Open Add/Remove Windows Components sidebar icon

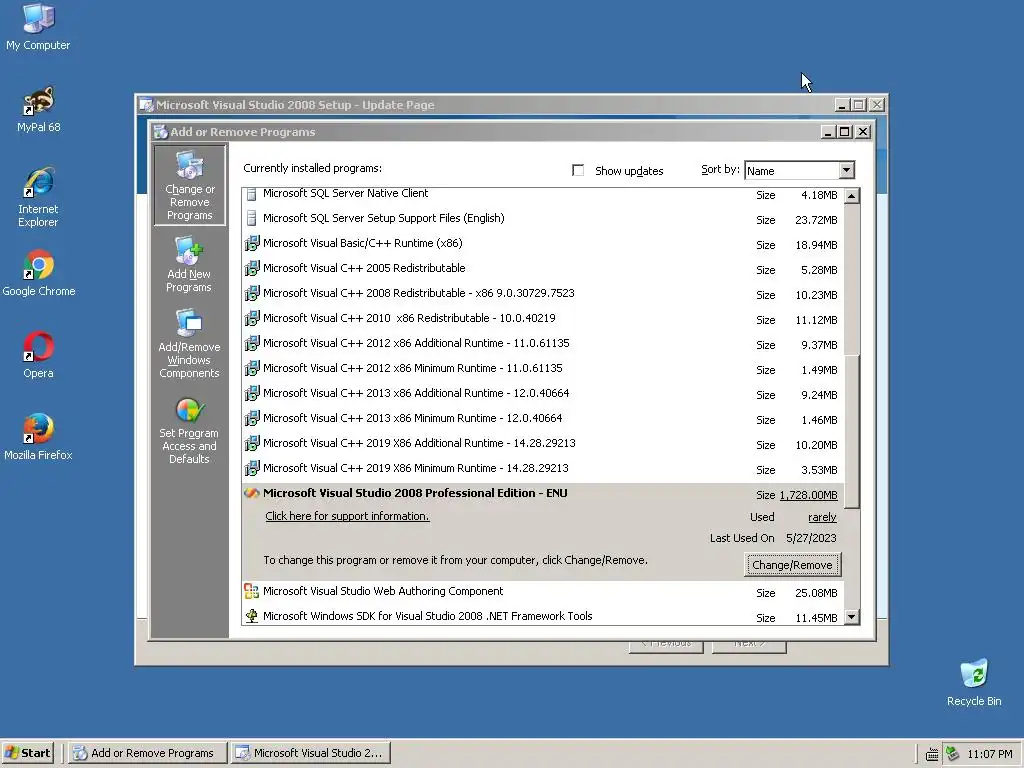189,344
